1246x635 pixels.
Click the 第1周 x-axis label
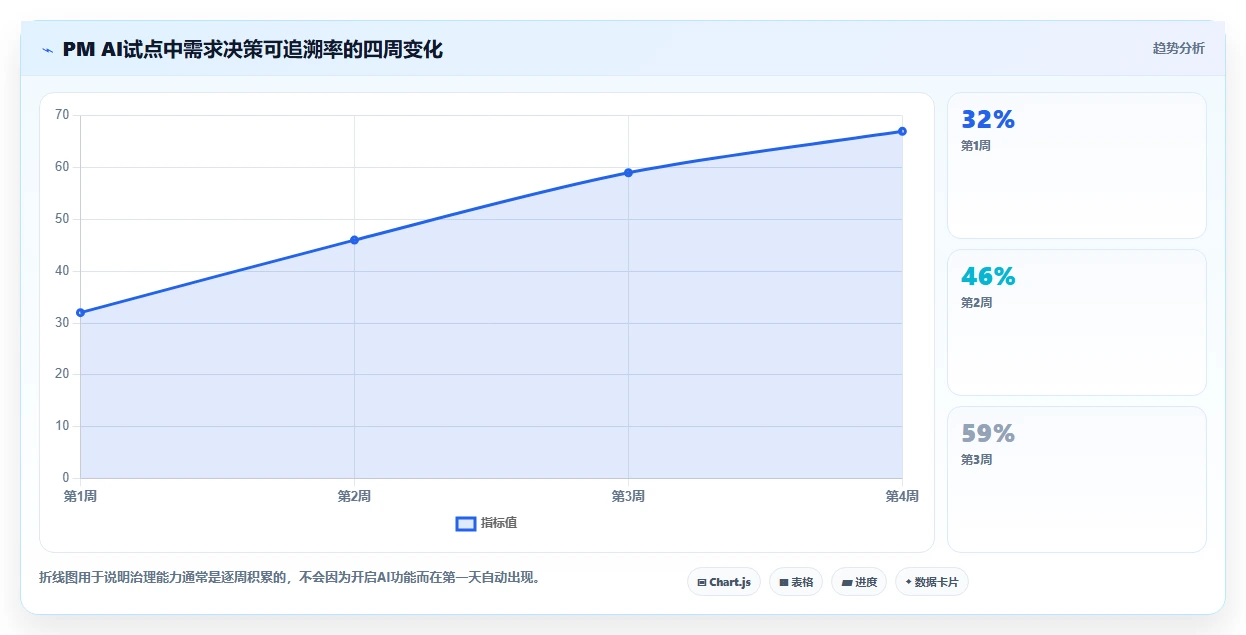(x=80, y=496)
